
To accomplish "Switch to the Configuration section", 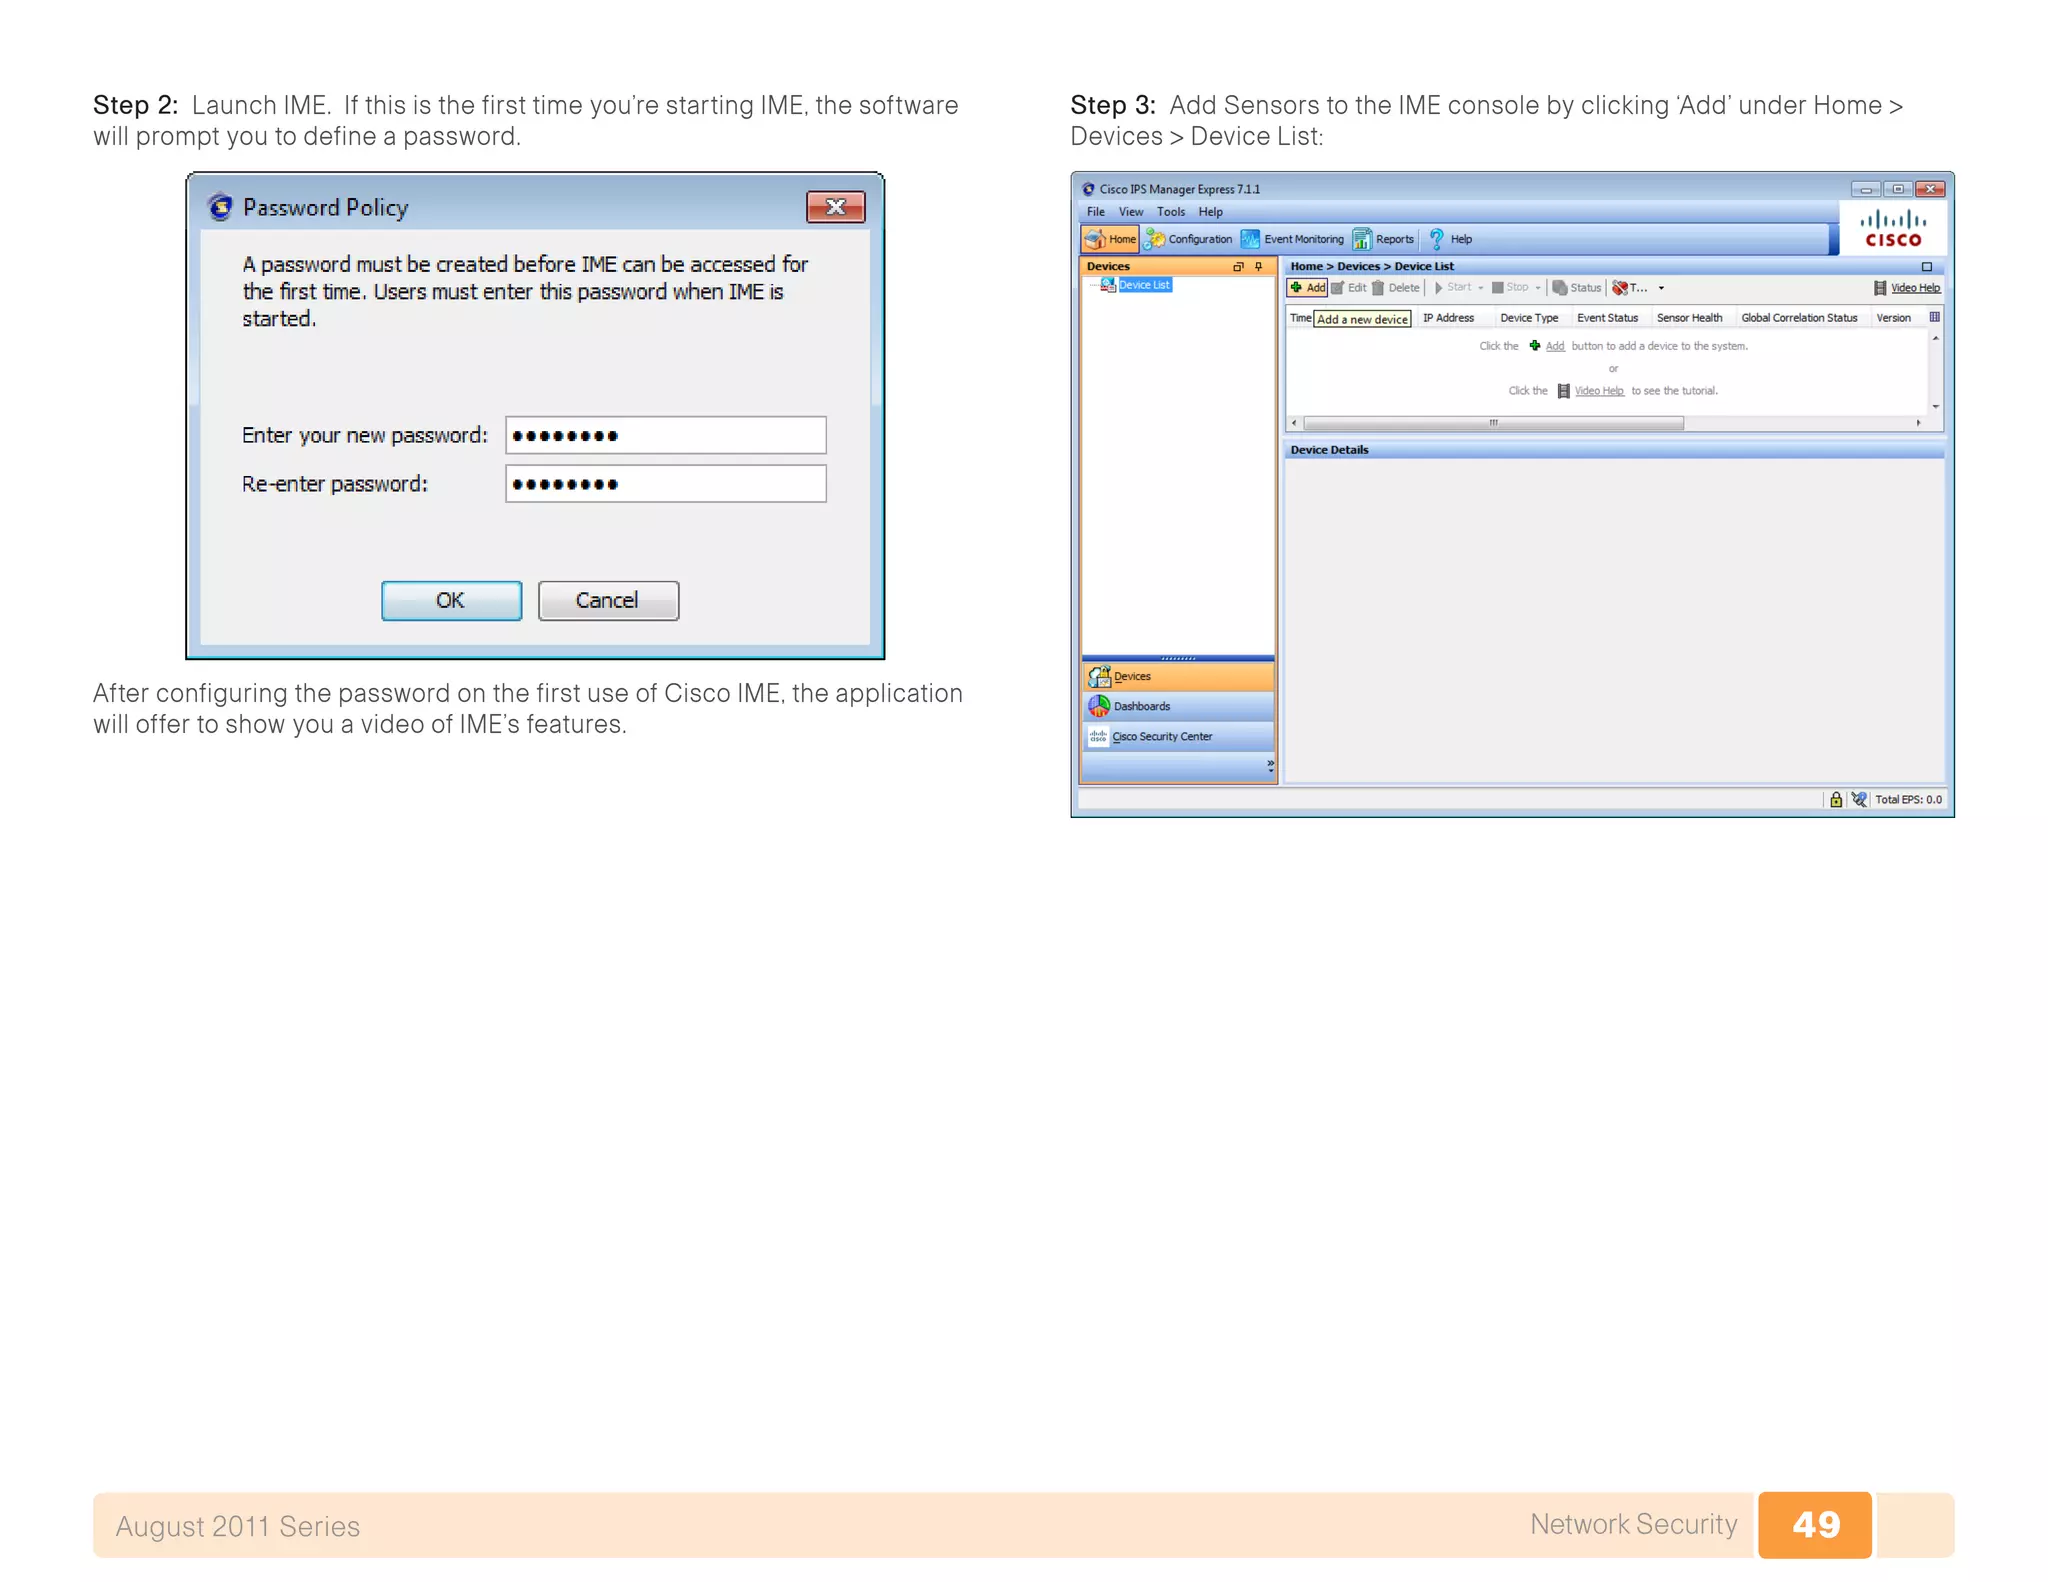I will 1188,239.
